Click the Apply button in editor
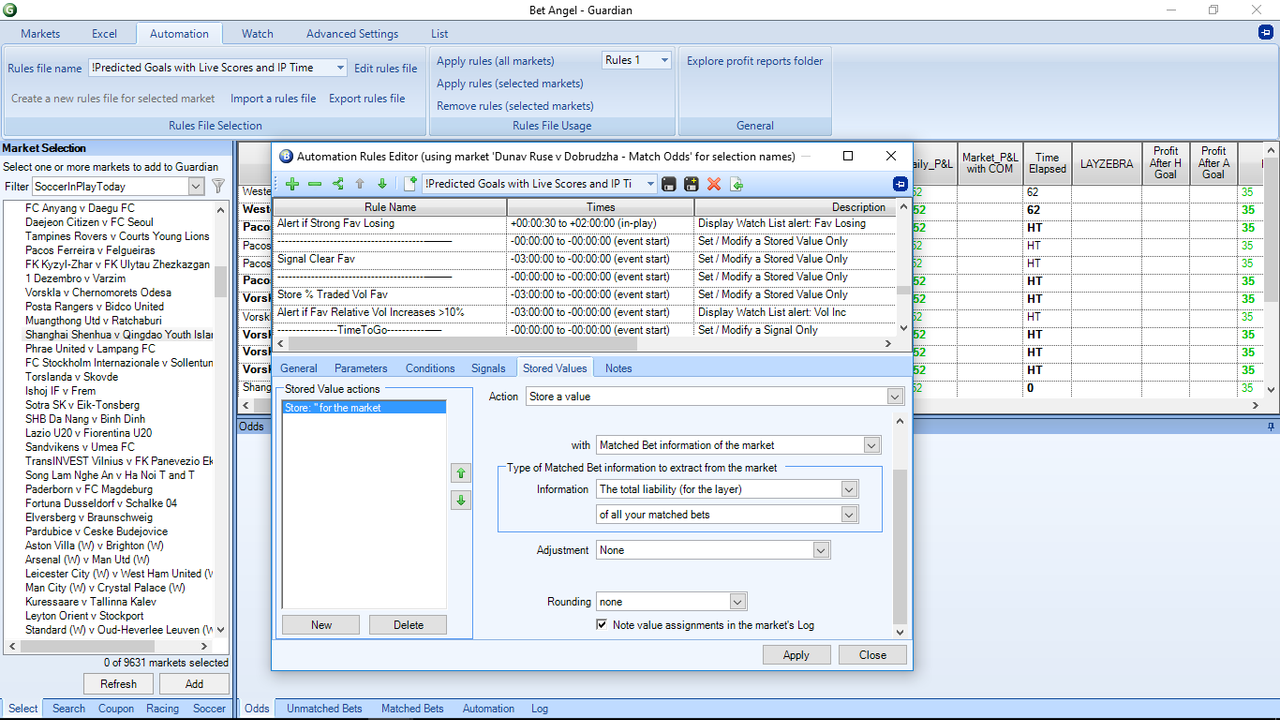The image size is (1280, 720). click(x=796, y=655)
